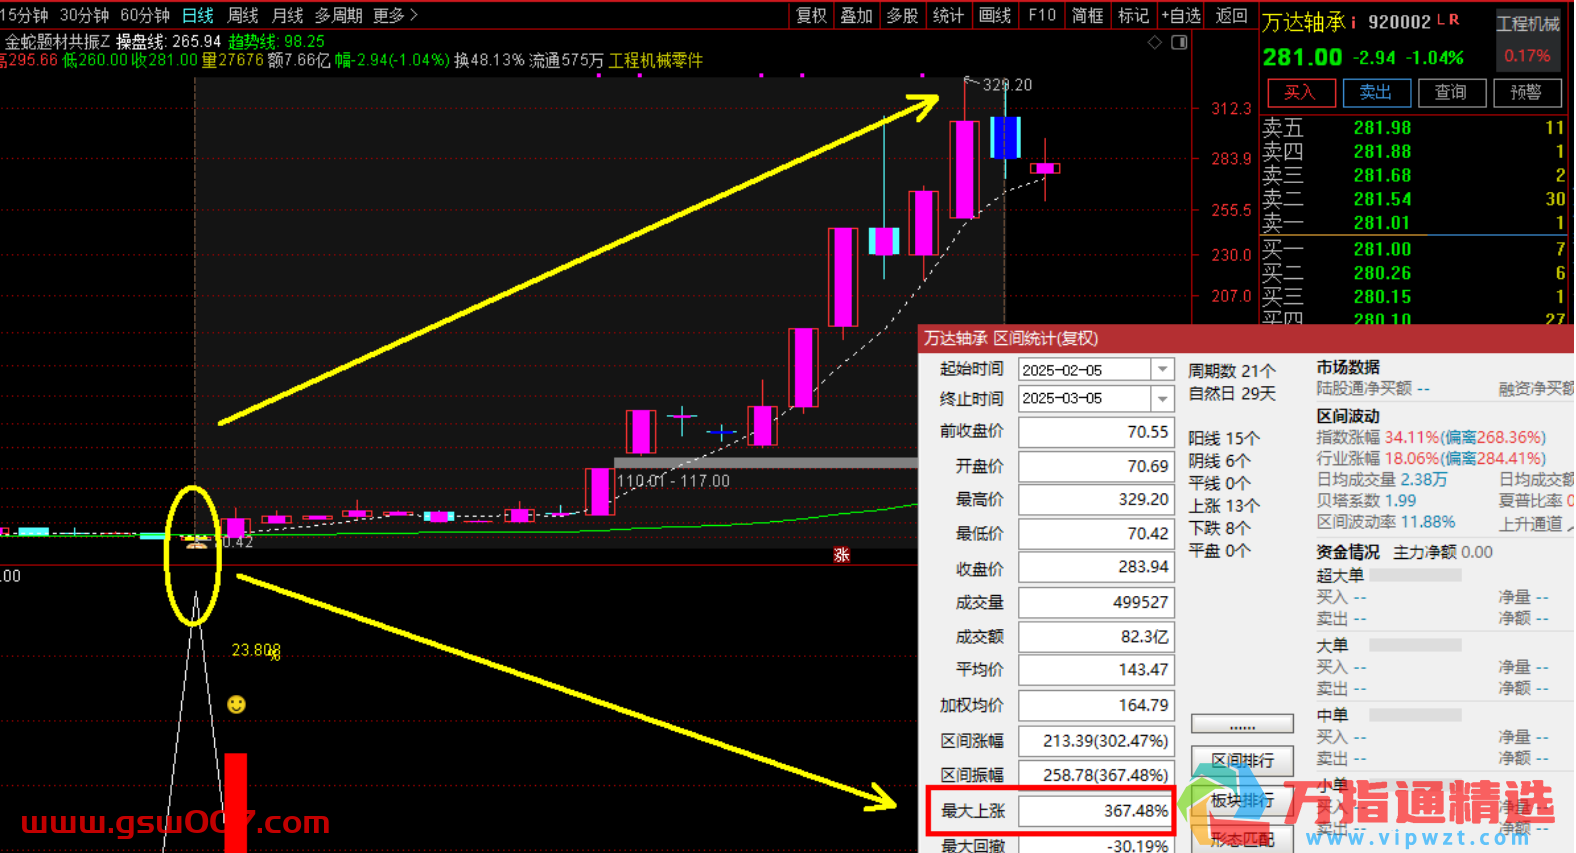
Task: Click the 画线 drawing tool in toolbar
Action: pos(994,15)
